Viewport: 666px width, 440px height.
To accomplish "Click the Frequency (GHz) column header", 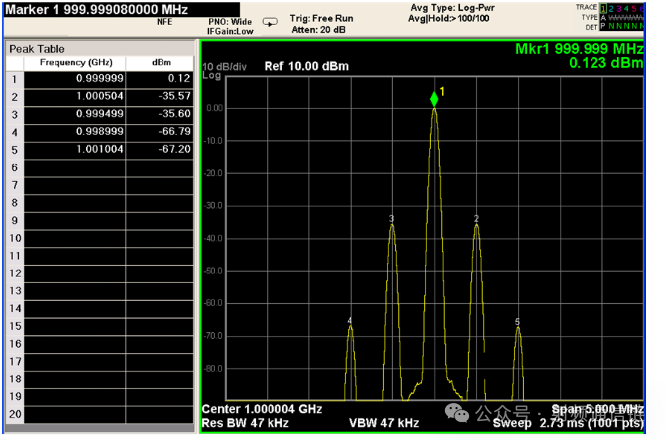I will pyautogui.click(x=76, y=62).
